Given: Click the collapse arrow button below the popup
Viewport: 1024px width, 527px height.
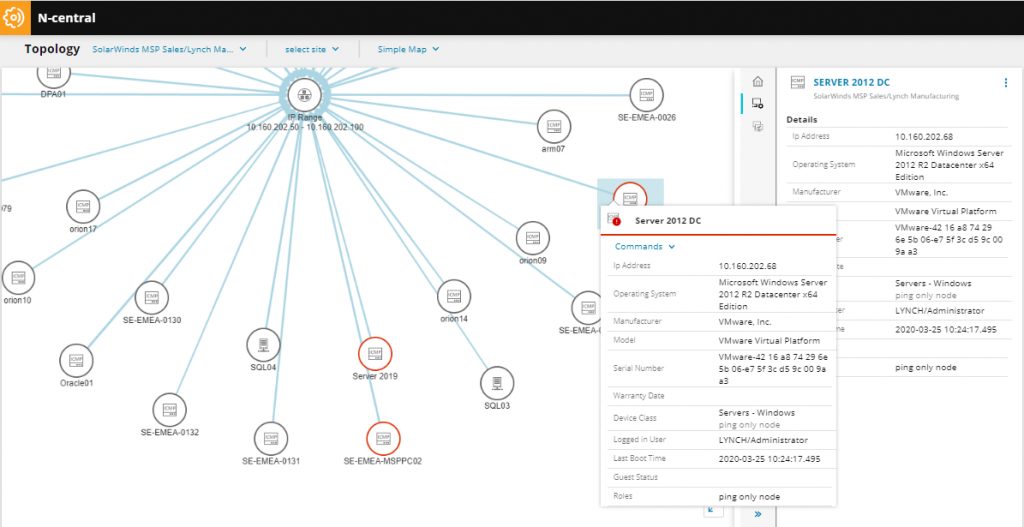Looking at the screenshot, I should tap(711, 510).
